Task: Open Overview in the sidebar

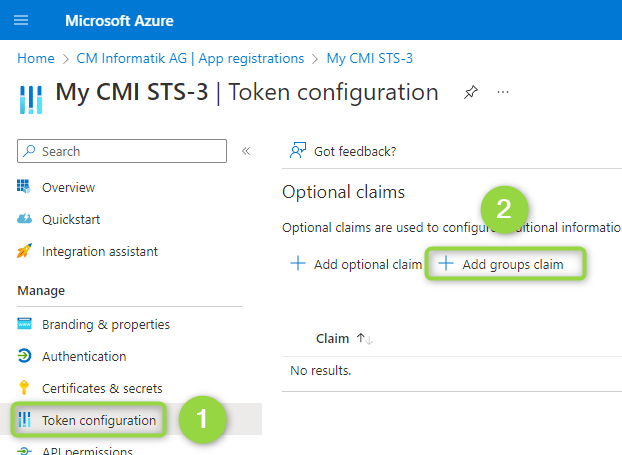Action: point(68,187)
